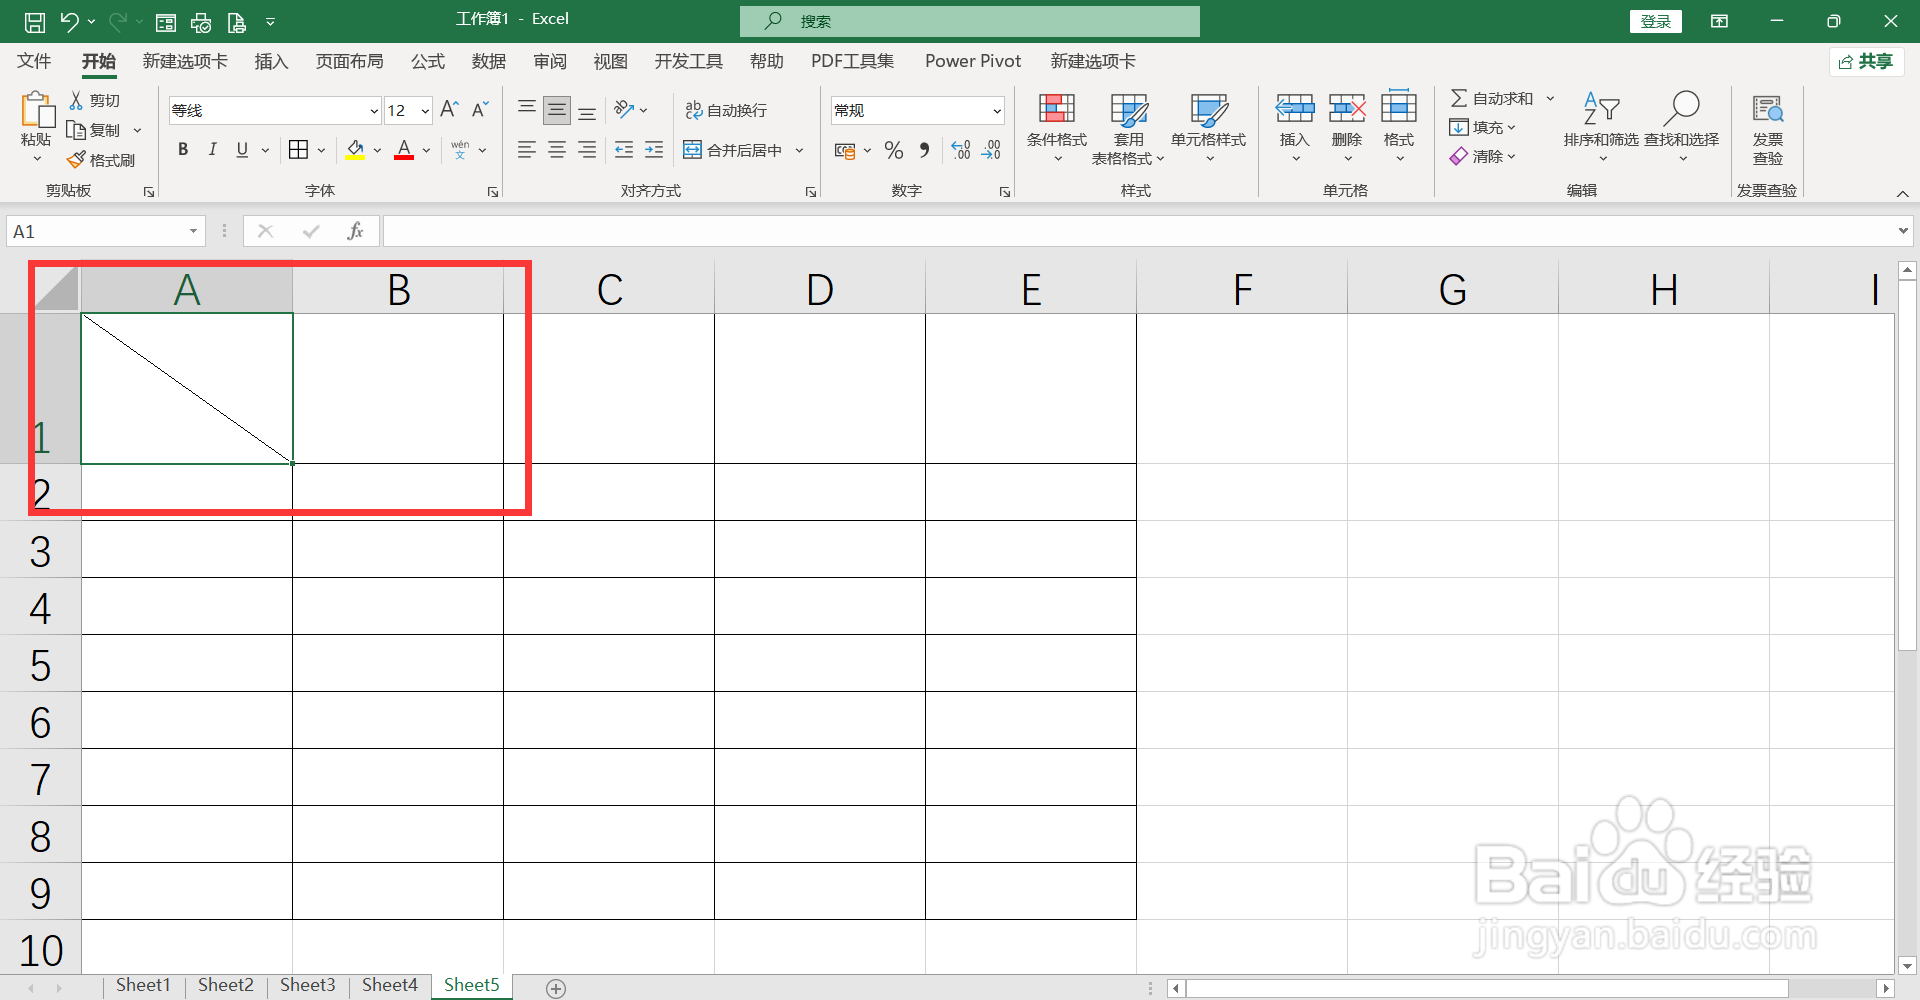The width and height of the screenshot is (1920, 1000).
Task: Switch to the 插入 tab
Action: pos(271,61)
